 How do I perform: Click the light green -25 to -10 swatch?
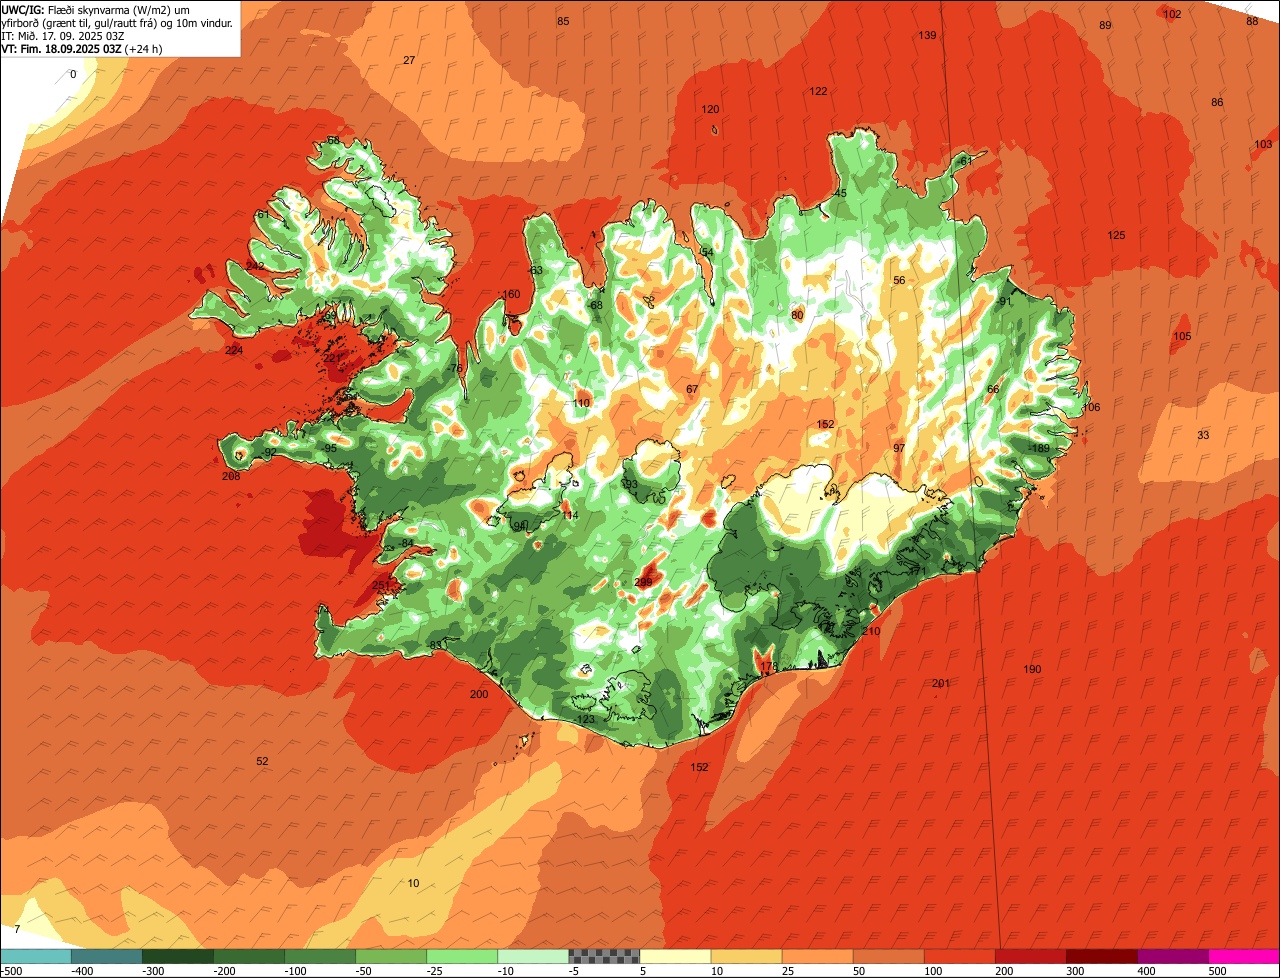(462, 956)
